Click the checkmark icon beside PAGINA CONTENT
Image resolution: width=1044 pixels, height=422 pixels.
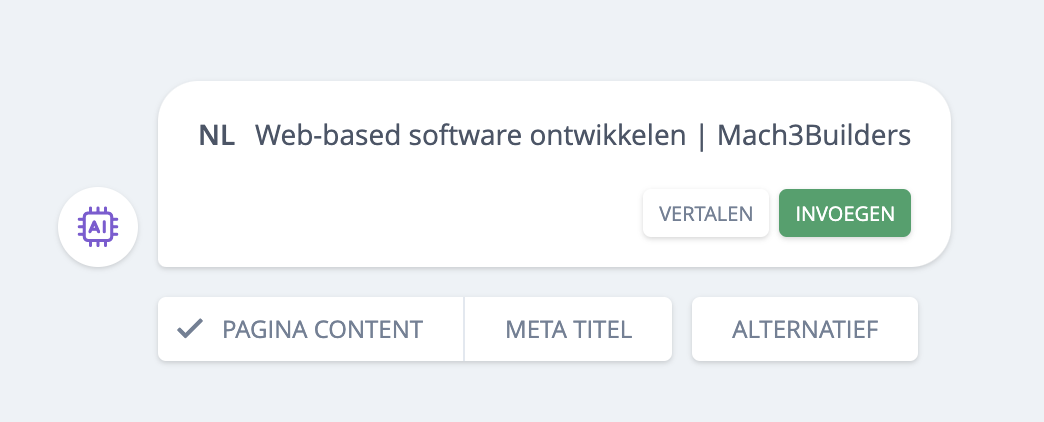tap(190, 329)
